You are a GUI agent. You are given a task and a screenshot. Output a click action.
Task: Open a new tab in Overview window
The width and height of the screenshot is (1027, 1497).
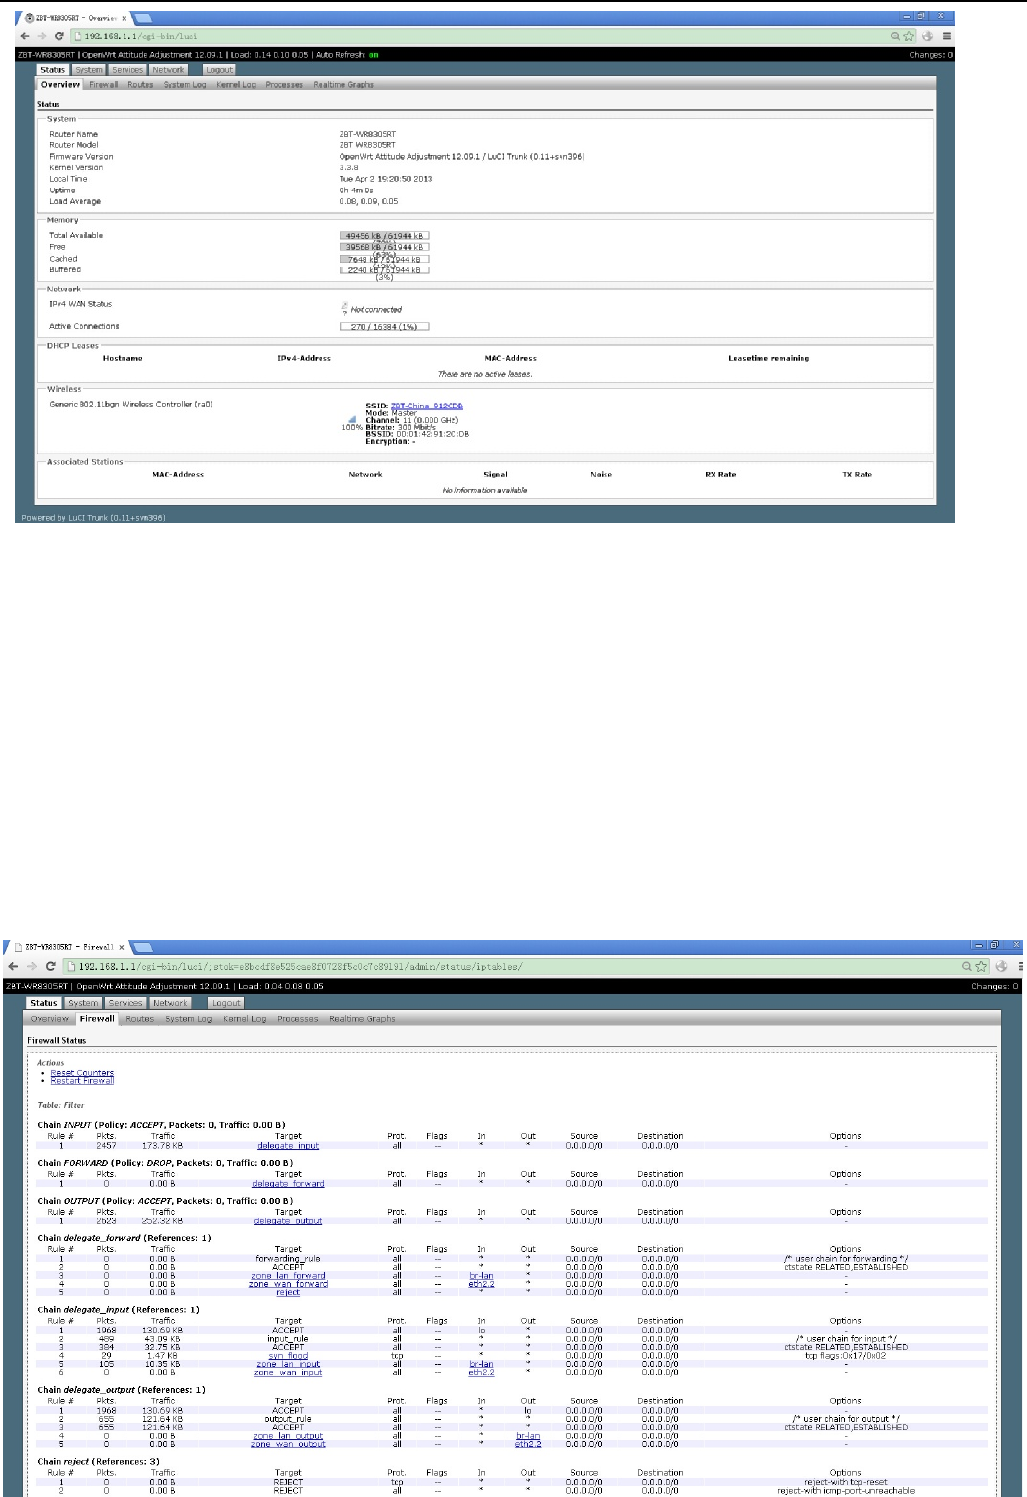142,18
